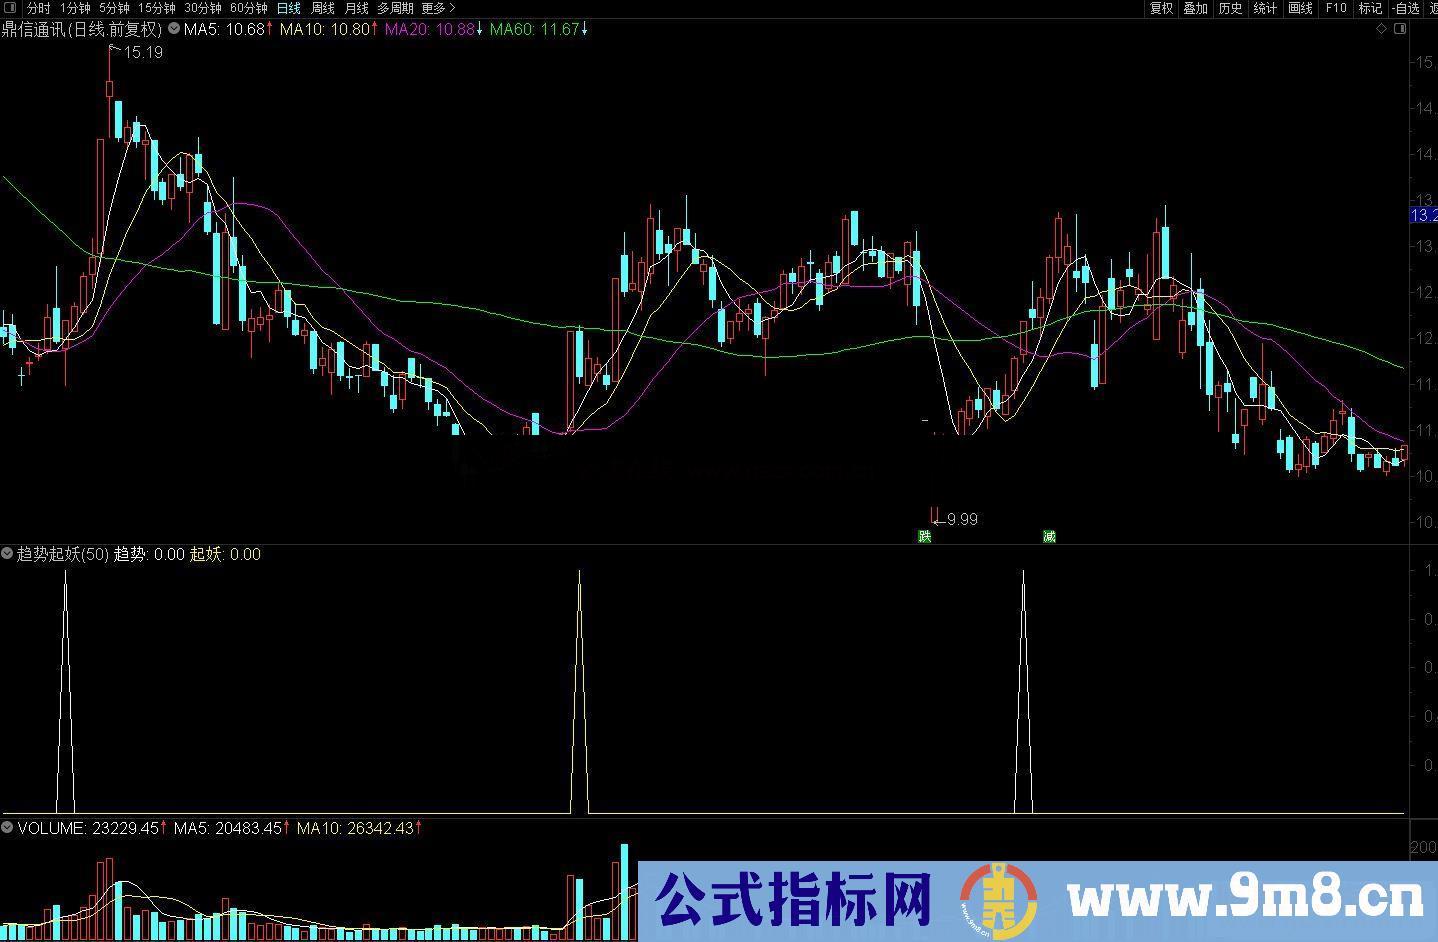Image resolution: width=1438 pixels, height=942 pixels.
Task: Open the 统计 statistics button
Action: [x=1265, y=8]
